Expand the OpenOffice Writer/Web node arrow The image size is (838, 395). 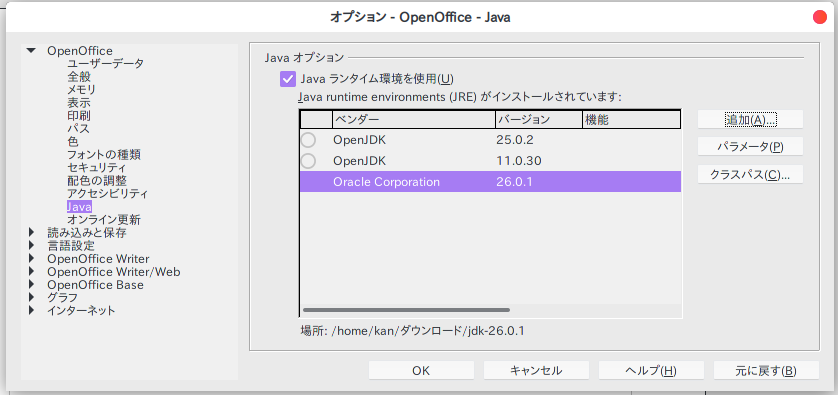(31, 272)
